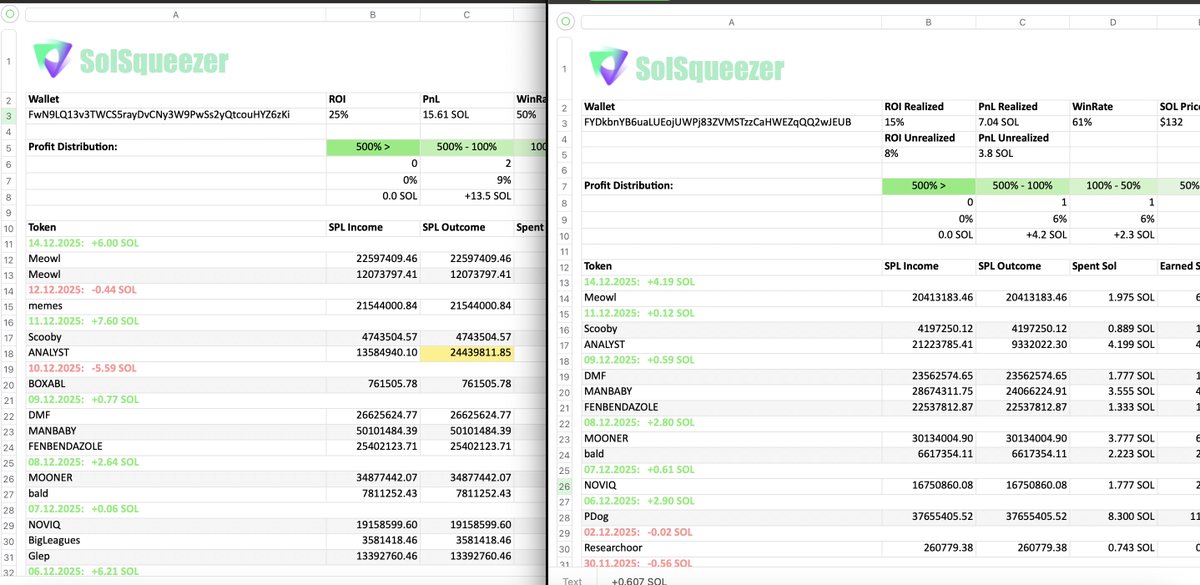
Task: Select the +2.3 SOL cell
Action: (1111, 235)
